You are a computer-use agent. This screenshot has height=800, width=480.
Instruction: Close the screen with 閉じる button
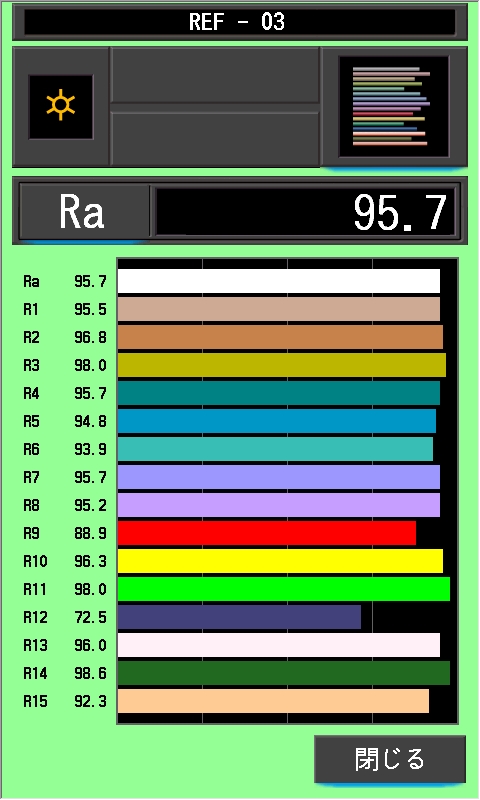390,759
